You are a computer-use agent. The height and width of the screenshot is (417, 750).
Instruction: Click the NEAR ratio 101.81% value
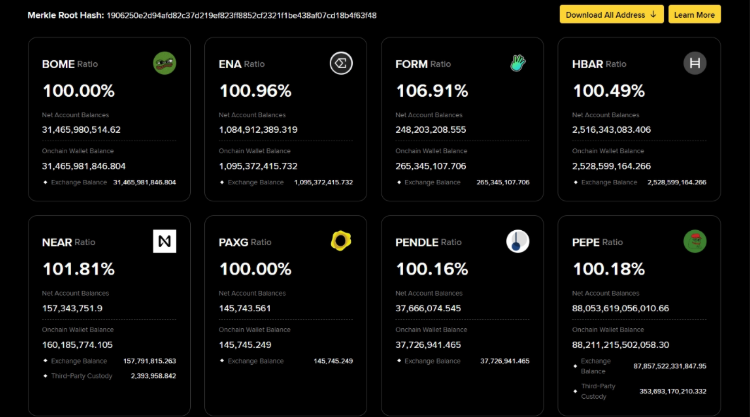point(78,269)
